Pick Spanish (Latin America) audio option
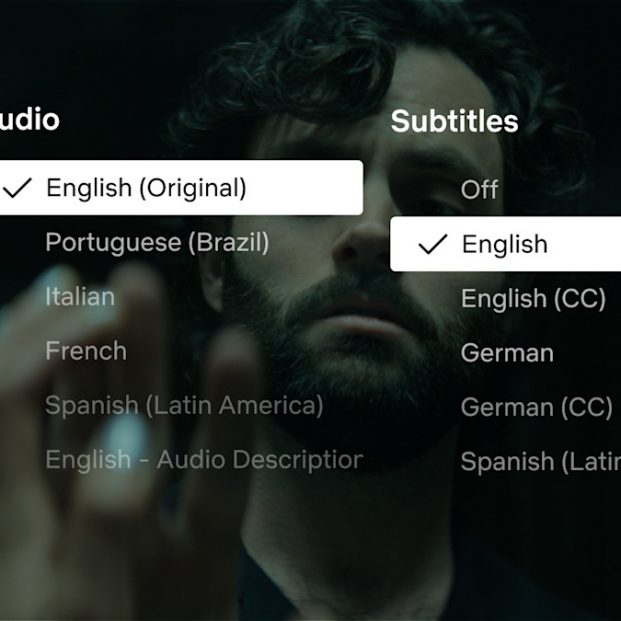This screenshot has height=621, width=621. click(x=184, y=406)
